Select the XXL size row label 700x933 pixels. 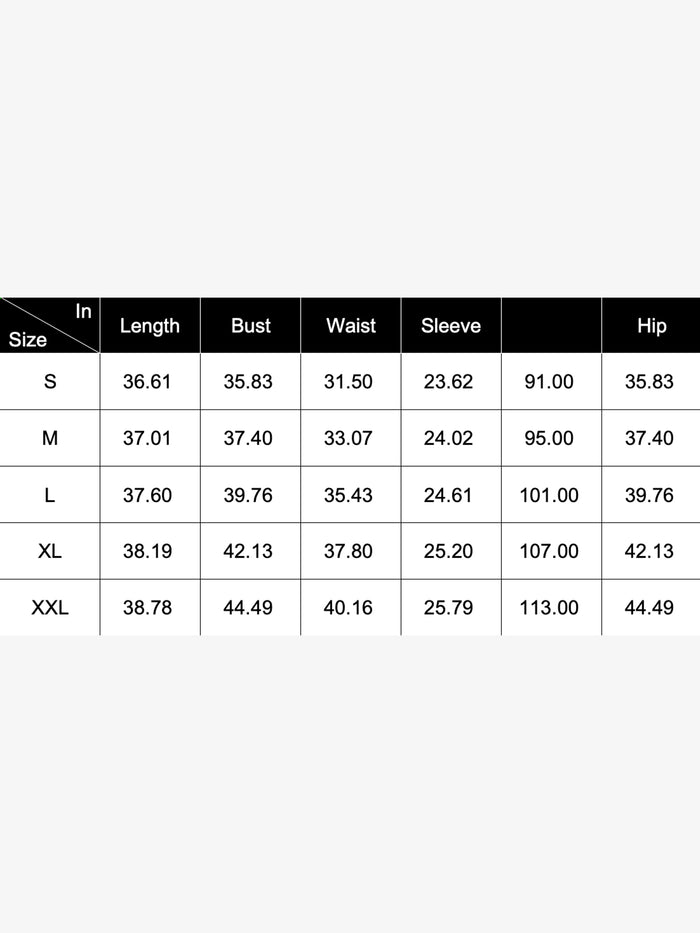pyautogui.click(x=50, y=607)
